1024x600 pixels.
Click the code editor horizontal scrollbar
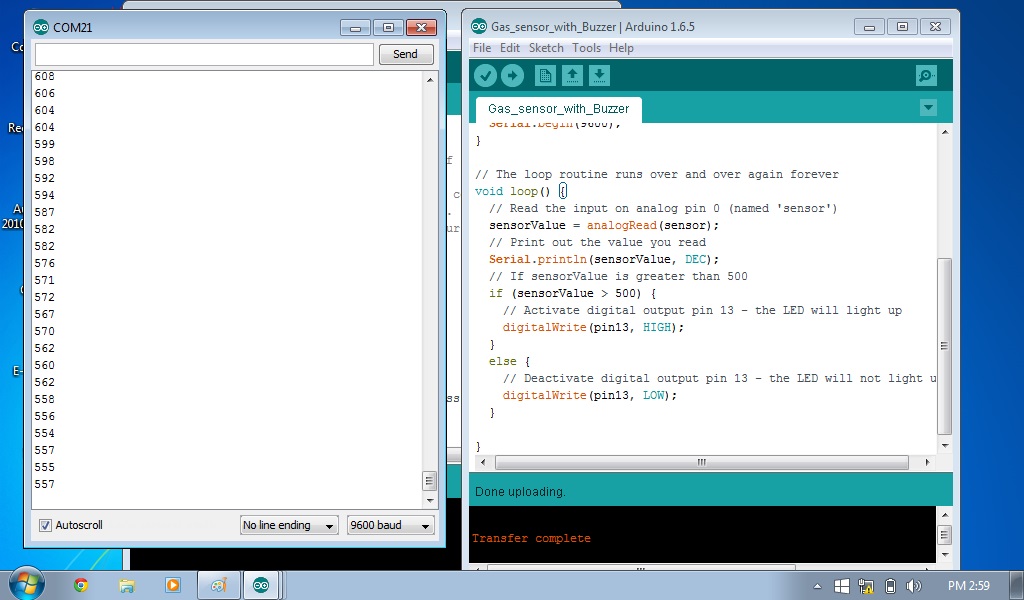point(702,462)
